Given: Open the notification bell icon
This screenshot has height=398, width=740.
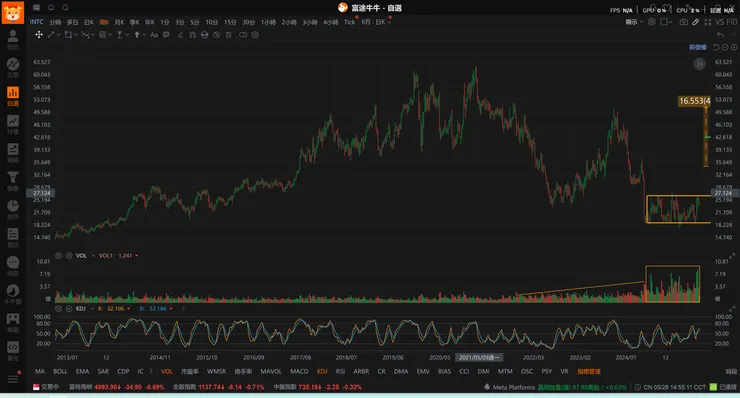Looking at the screenshot, I should coord(51,8).
